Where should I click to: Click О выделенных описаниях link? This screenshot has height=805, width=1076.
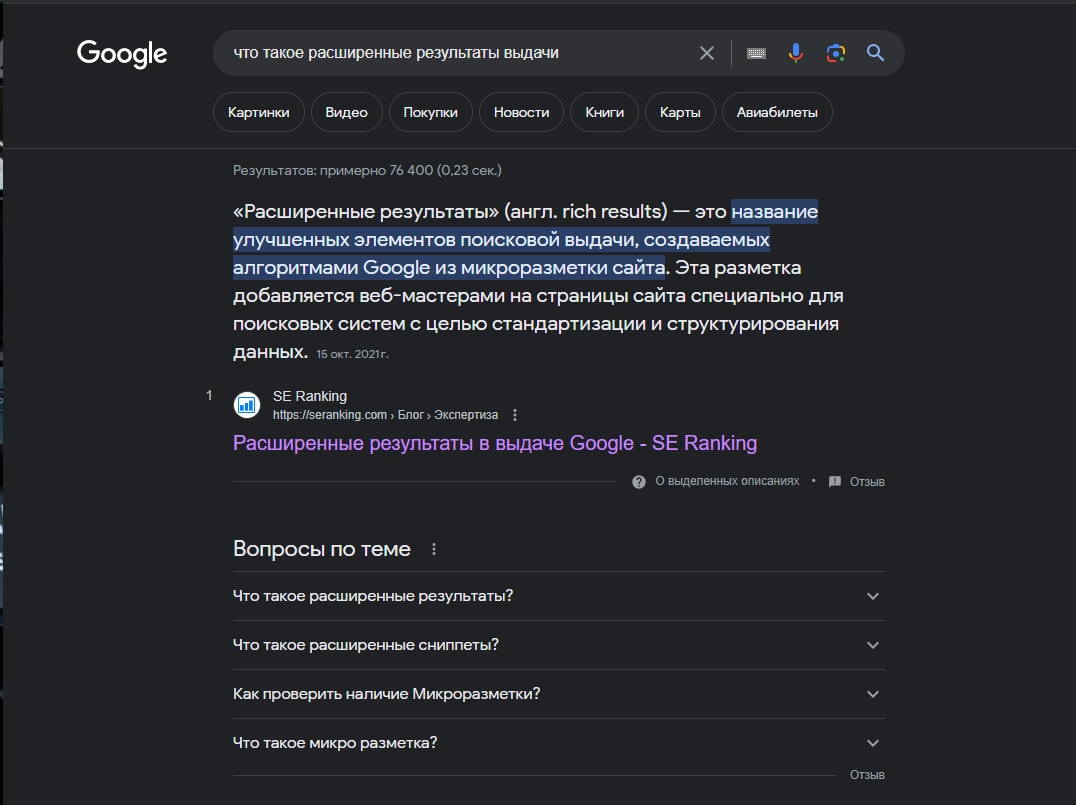pyautogui.click(x=727, y=481)
